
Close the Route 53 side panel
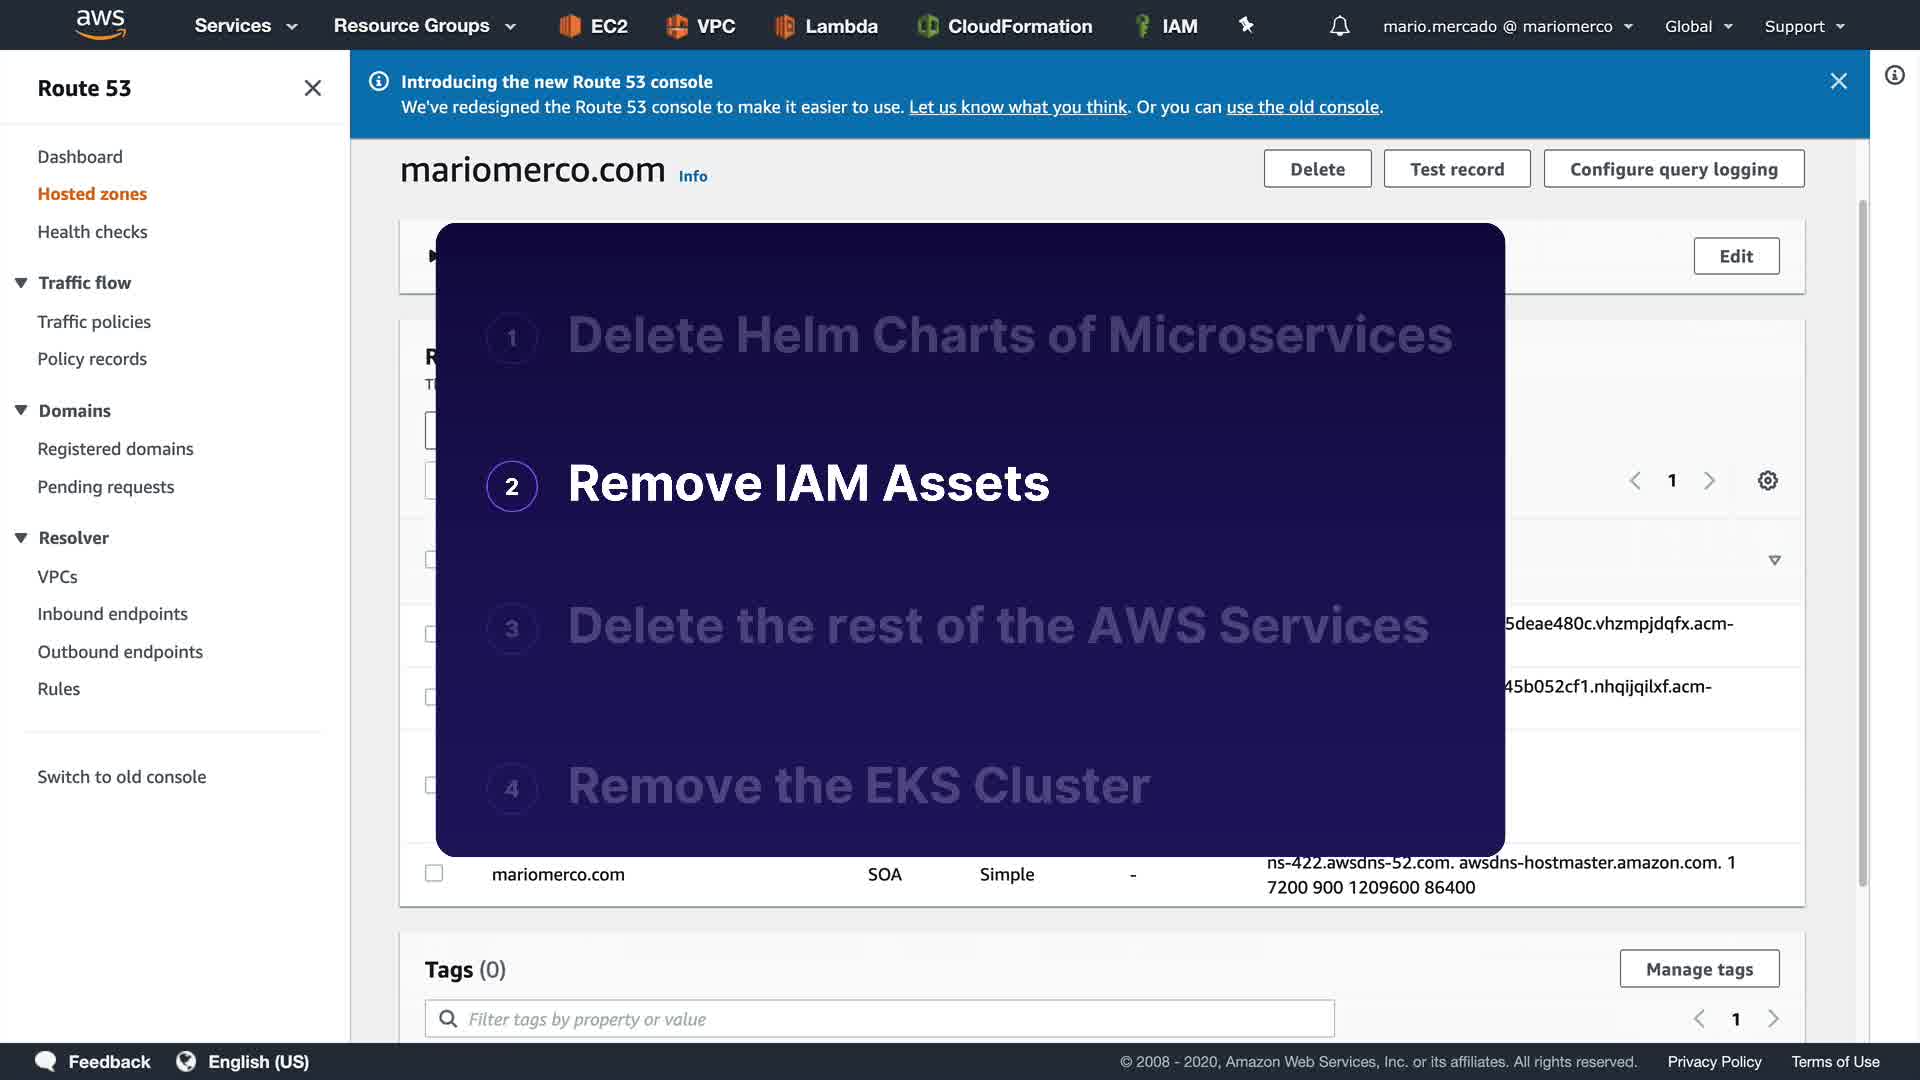pyautogui.click(x=312, y=88)
